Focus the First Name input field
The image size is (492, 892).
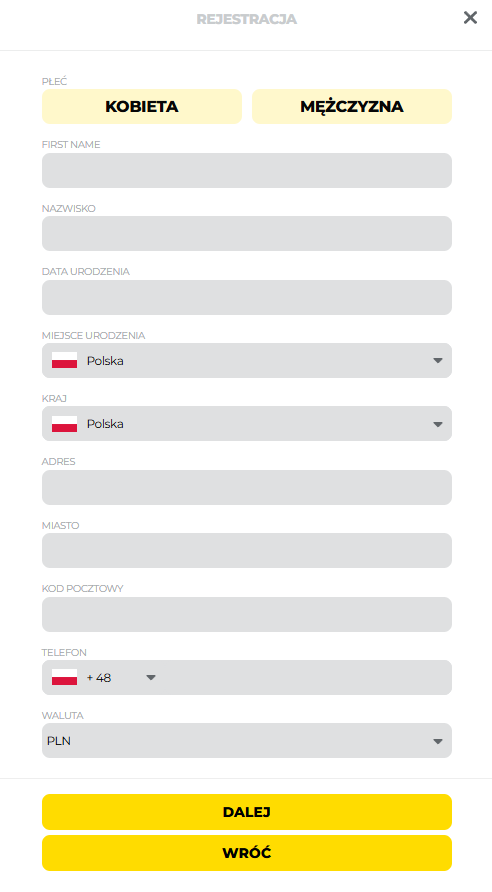point(247,170)
